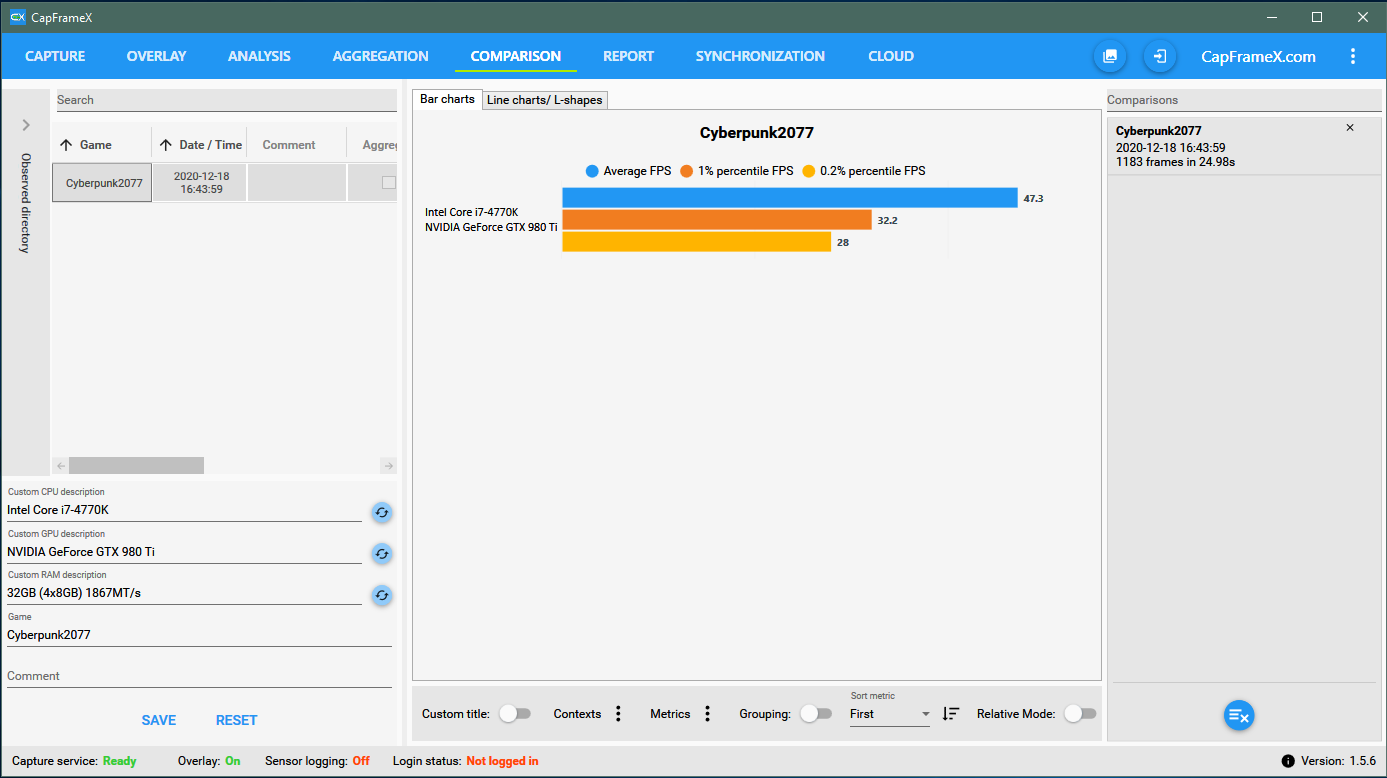
Task: Click the SAVE button
Action: [159, 720]
